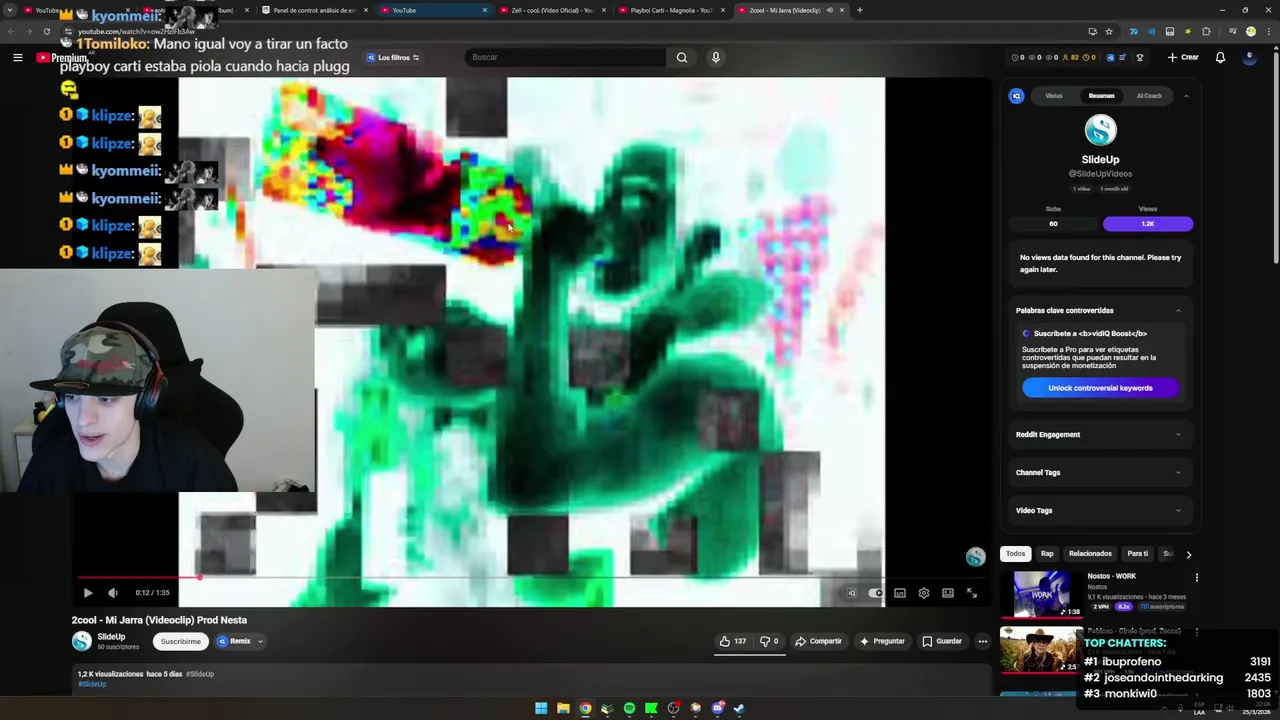Click the Remix button
Image resolution: width=1280 pixels, height=720 pixels.
(234, 641)
